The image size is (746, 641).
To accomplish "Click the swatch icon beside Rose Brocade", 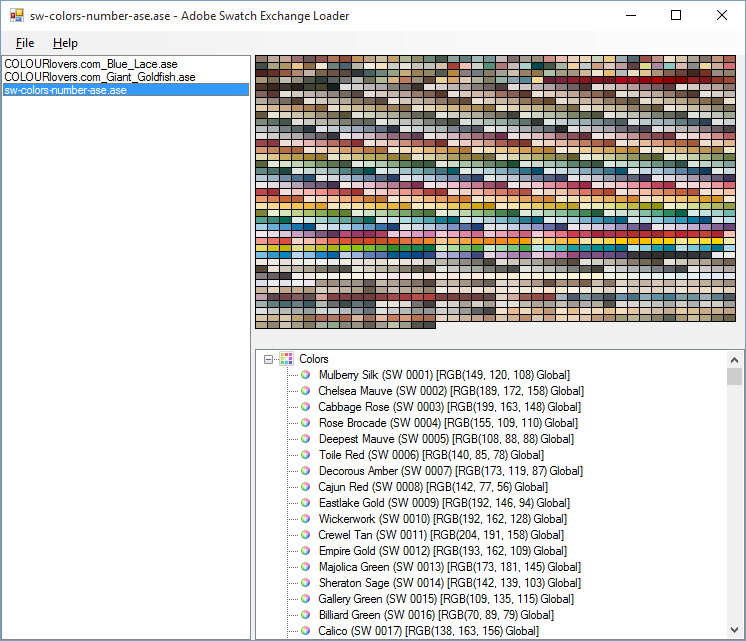I will click(305, 423).
